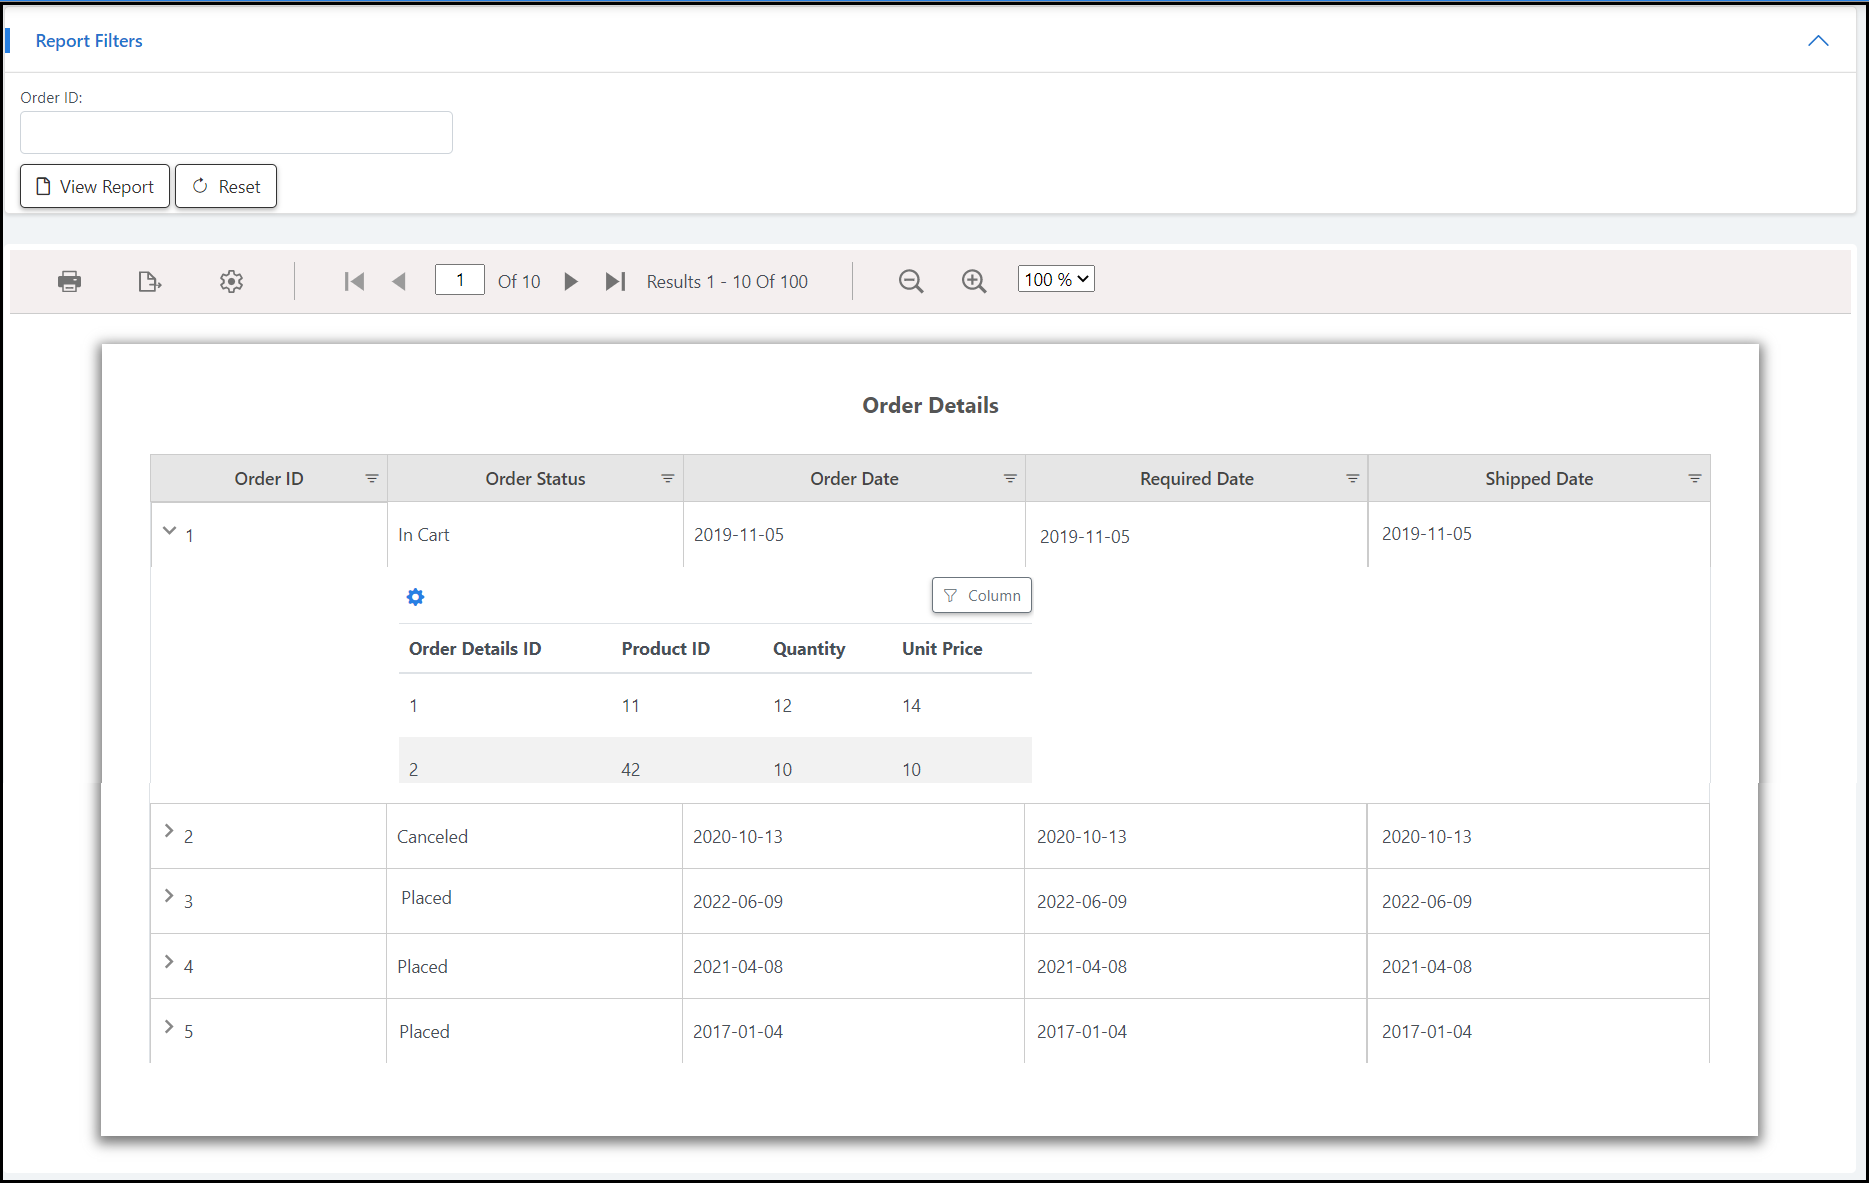The height and width of the screenshot is (1183, 1869).
Task: Open the Order ID column filter
Action: 371,478
